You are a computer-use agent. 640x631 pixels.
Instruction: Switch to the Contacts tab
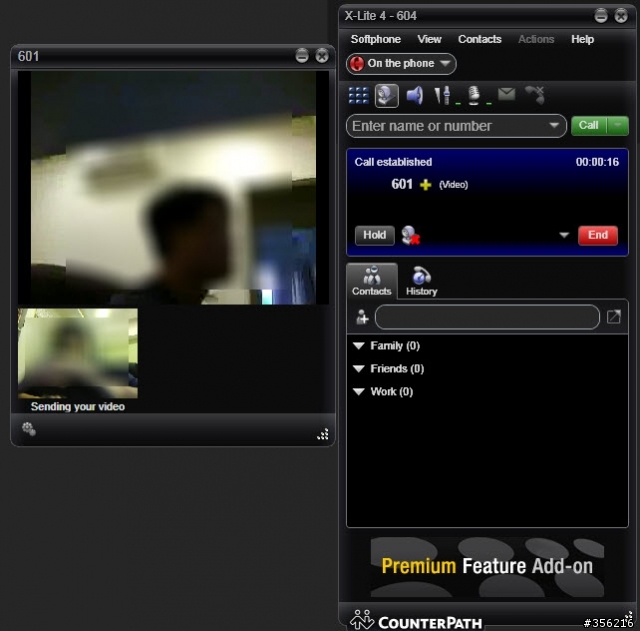point(372,281)
